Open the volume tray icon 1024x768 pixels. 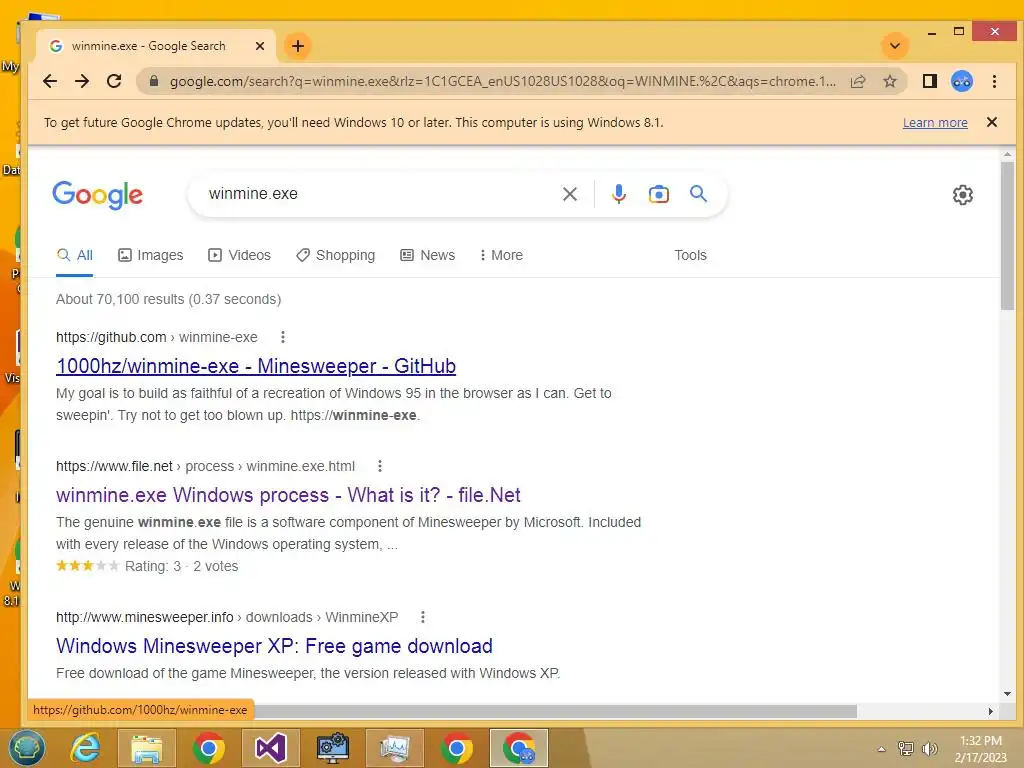pos(929,748)
